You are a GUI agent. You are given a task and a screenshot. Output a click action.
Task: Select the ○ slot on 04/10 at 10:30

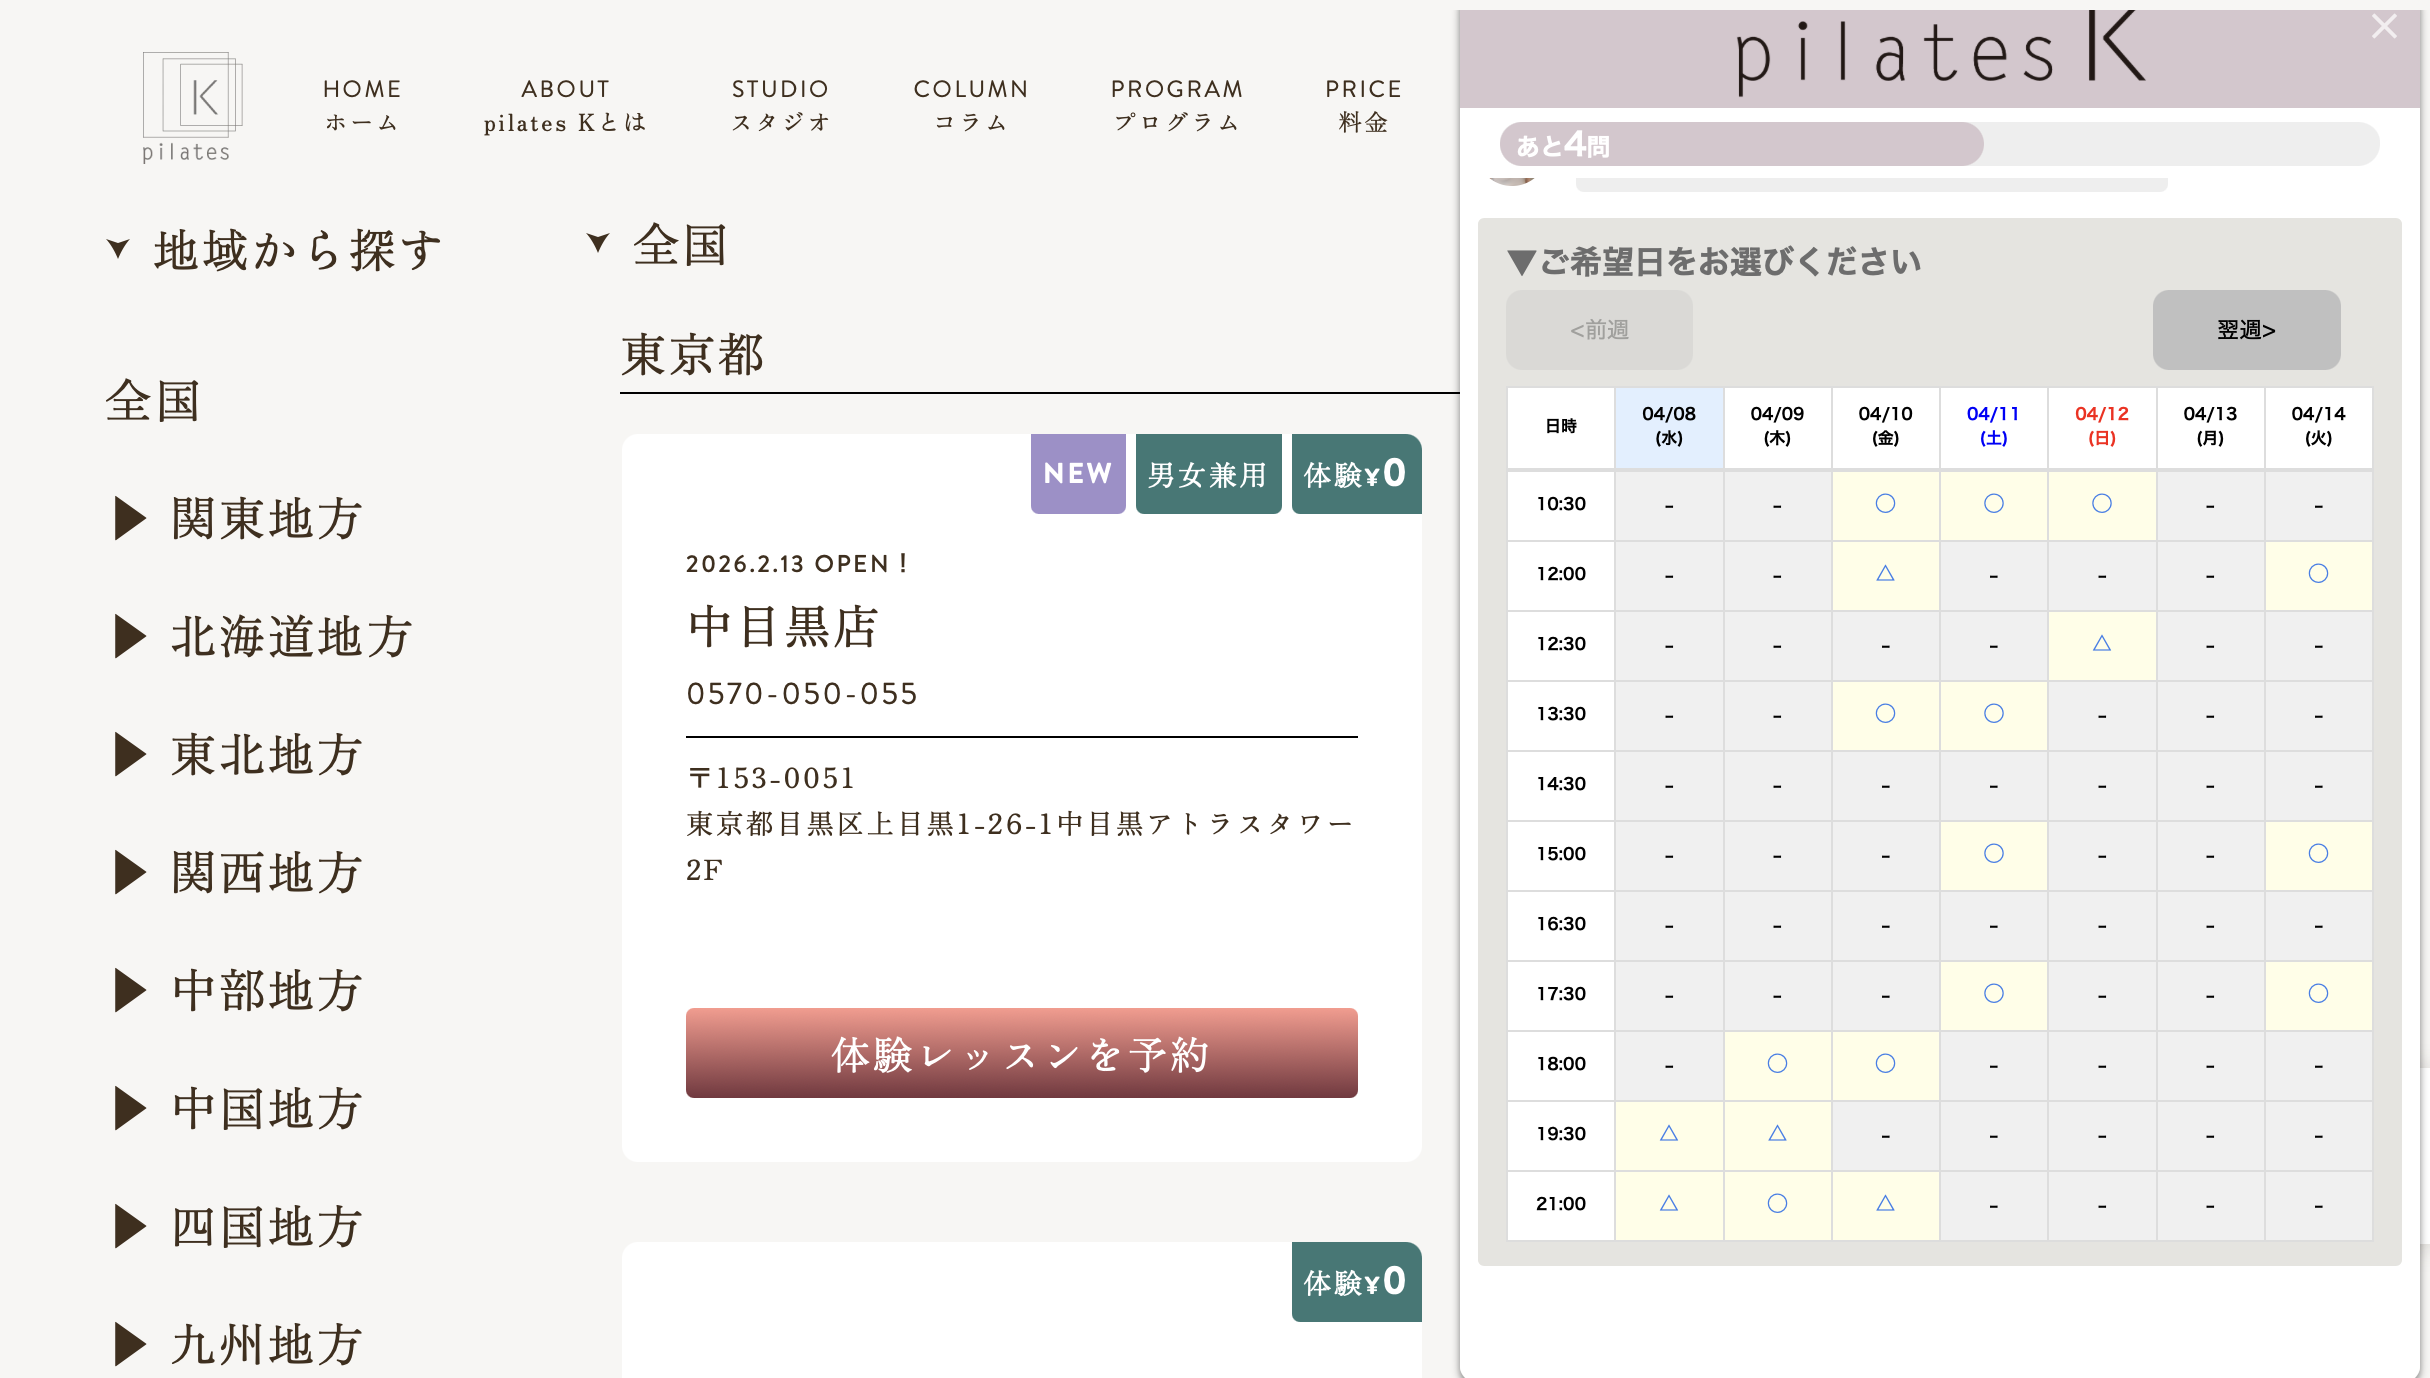click(1884, 505)
